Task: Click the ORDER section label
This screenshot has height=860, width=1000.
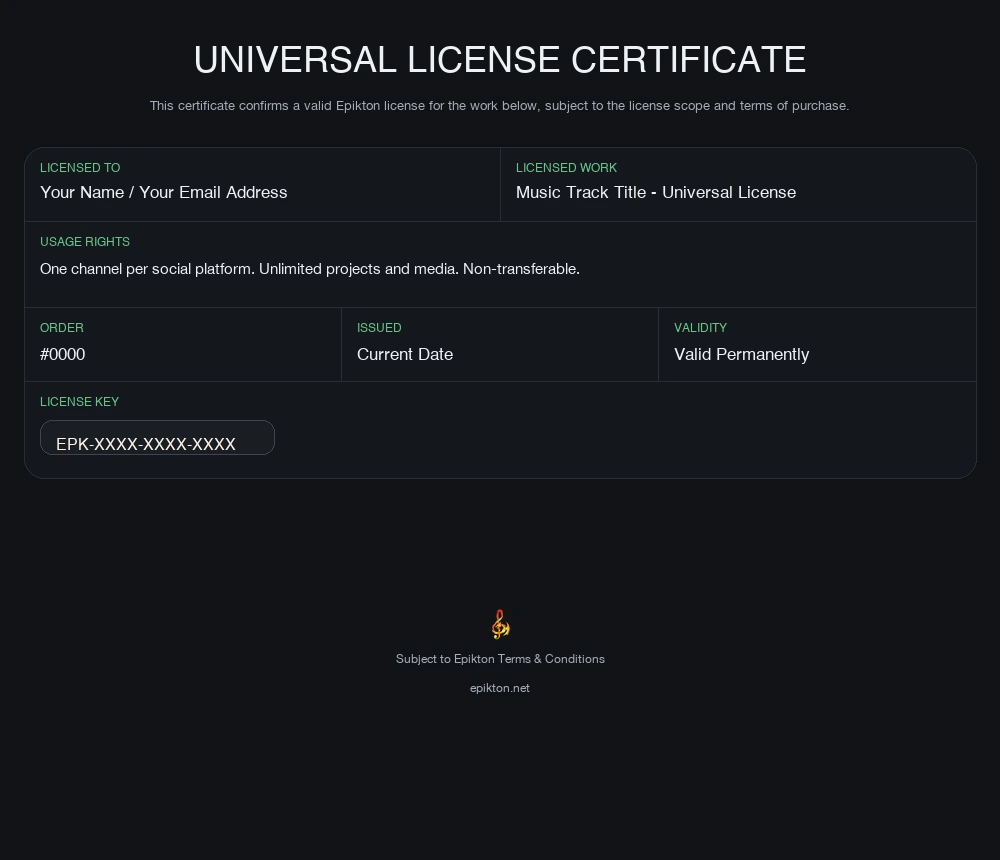Action: coord(62,328)
